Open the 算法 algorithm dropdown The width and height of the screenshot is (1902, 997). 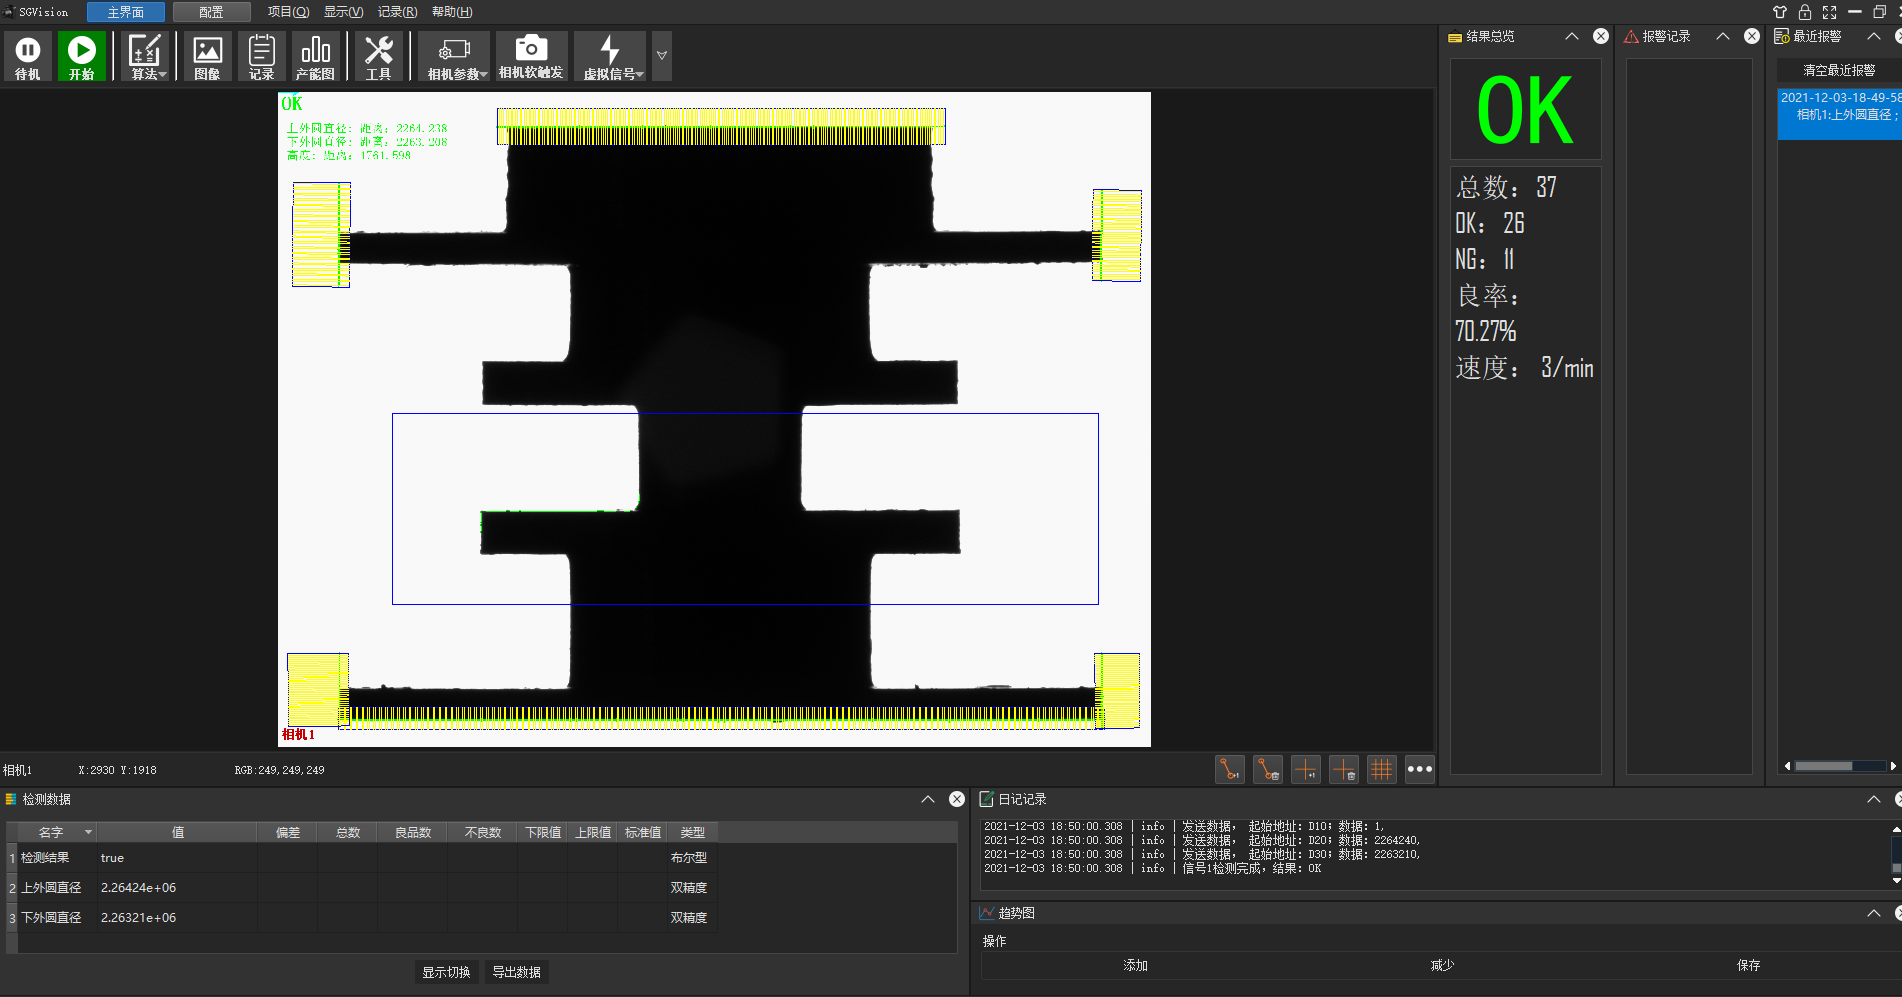pos(147,56)
